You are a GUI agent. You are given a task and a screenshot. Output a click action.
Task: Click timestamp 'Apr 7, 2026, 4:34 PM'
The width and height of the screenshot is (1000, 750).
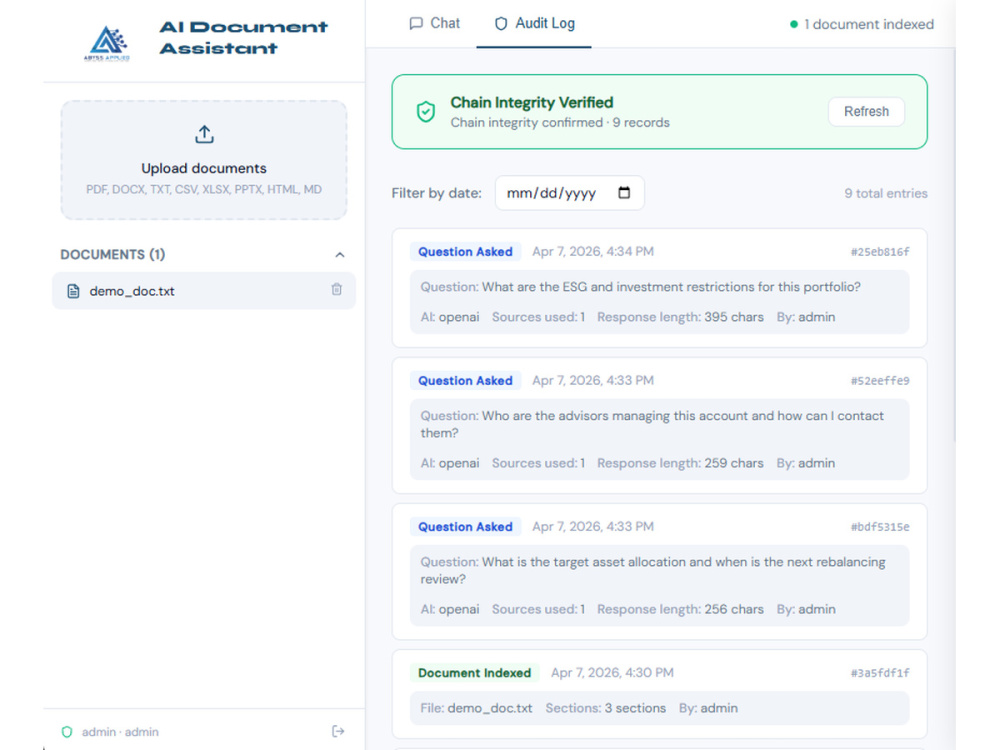[593, 251]
